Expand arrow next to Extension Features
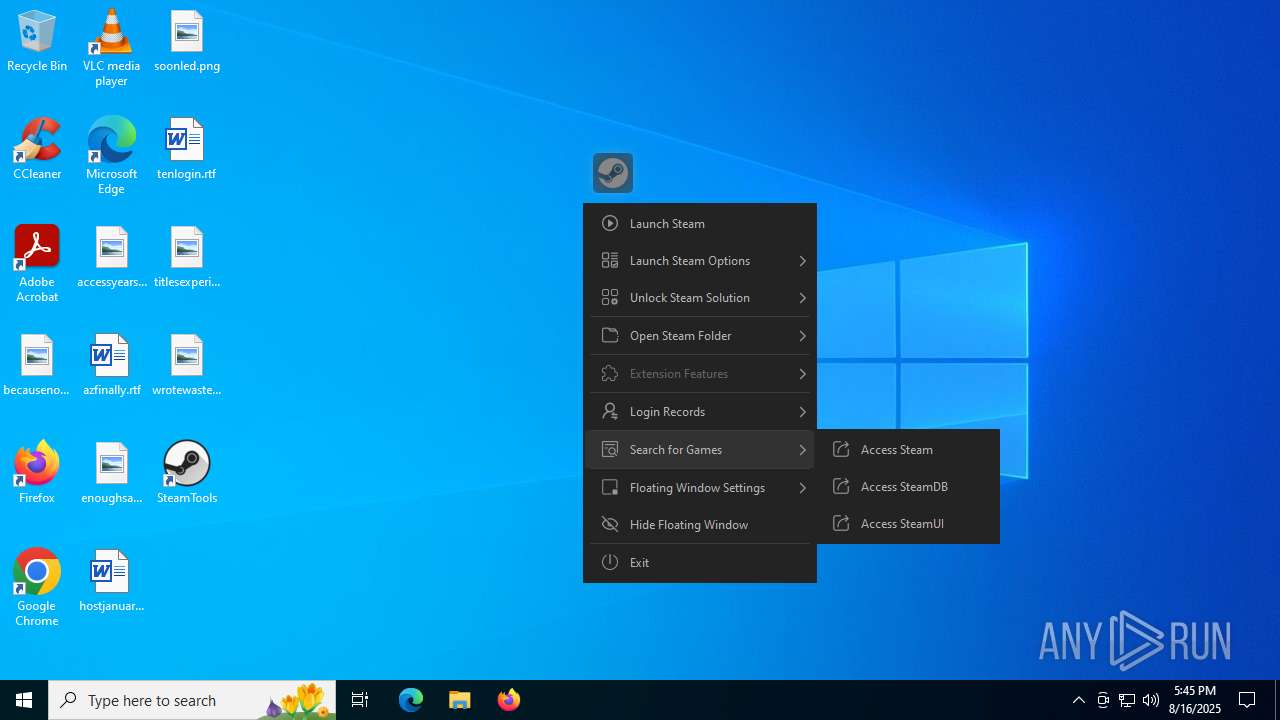 [x=802, y=374]
